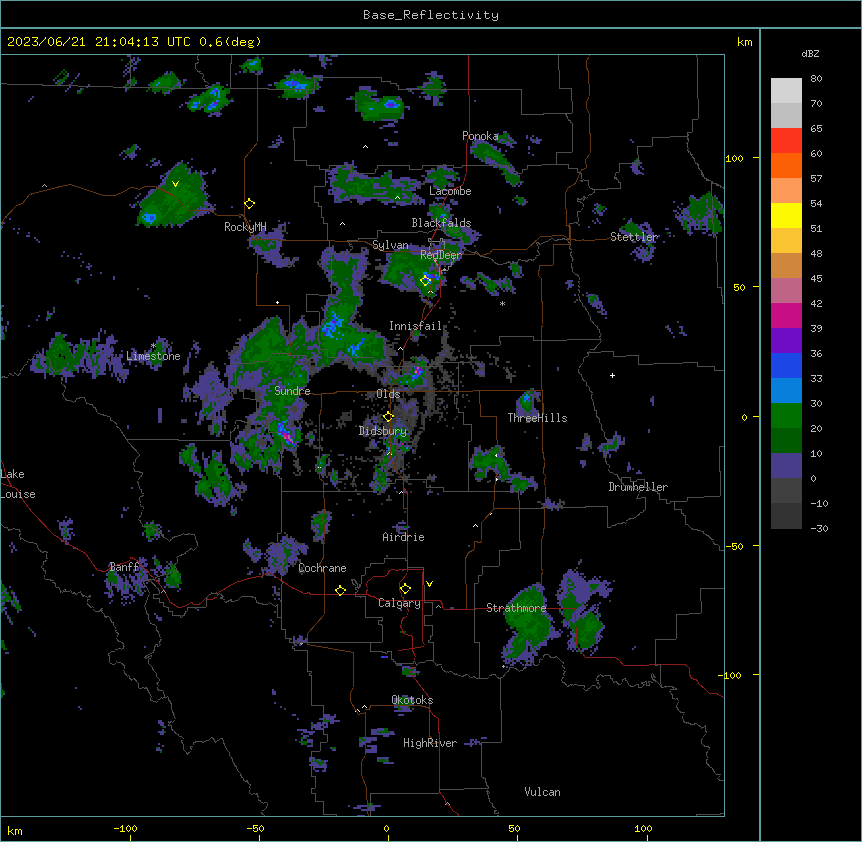The height and width of the screenshot is (842, 862).
Task: Click the Okotoks city label
Action: coord(412,700)
